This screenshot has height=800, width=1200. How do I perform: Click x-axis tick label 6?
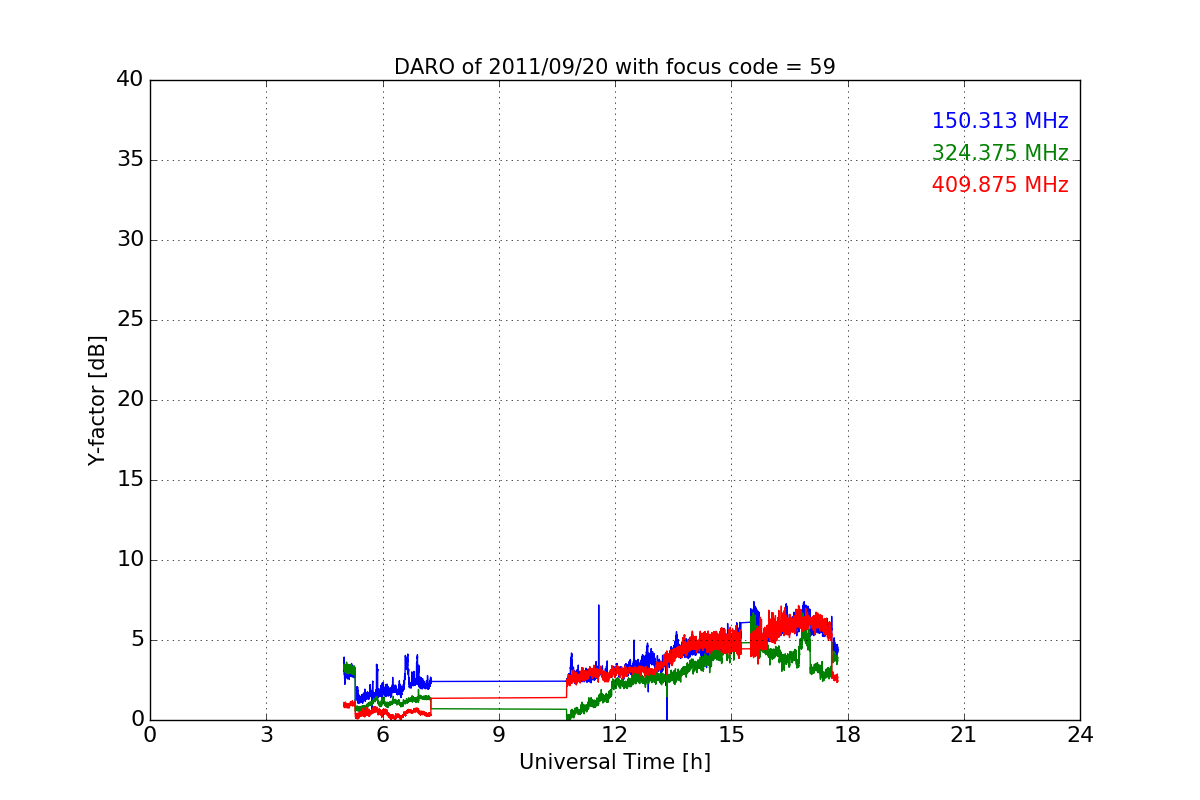(382, 734)
